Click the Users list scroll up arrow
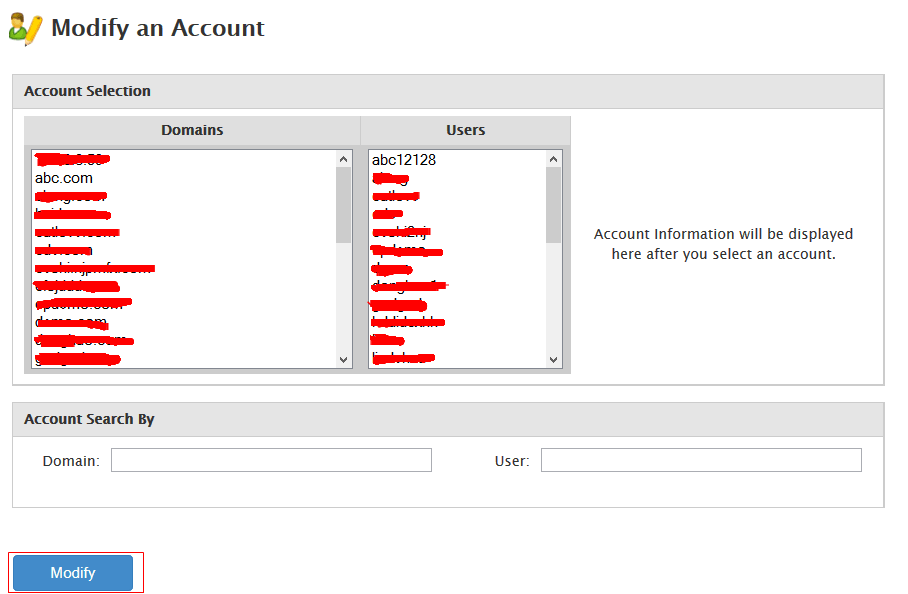 [554, 159]
